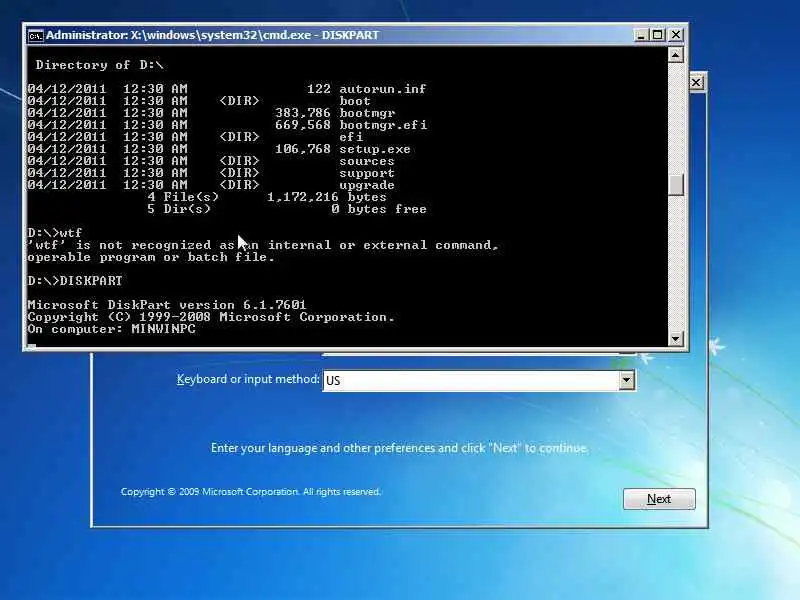Close the Administrator cmd.exe window
Viewport: 800px width, 600px height.
pyautogui.click(x=676, y=35)
